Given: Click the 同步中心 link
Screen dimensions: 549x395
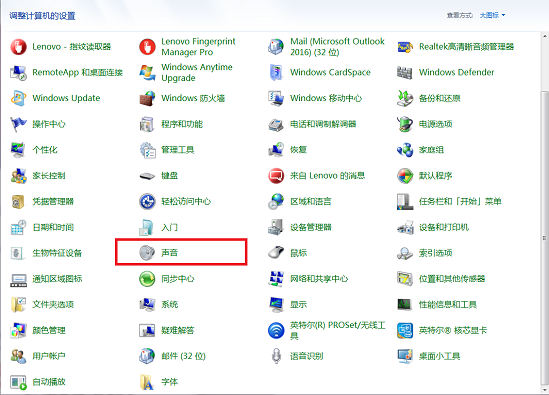Looking at the screenshot, I should click(178, 279).
